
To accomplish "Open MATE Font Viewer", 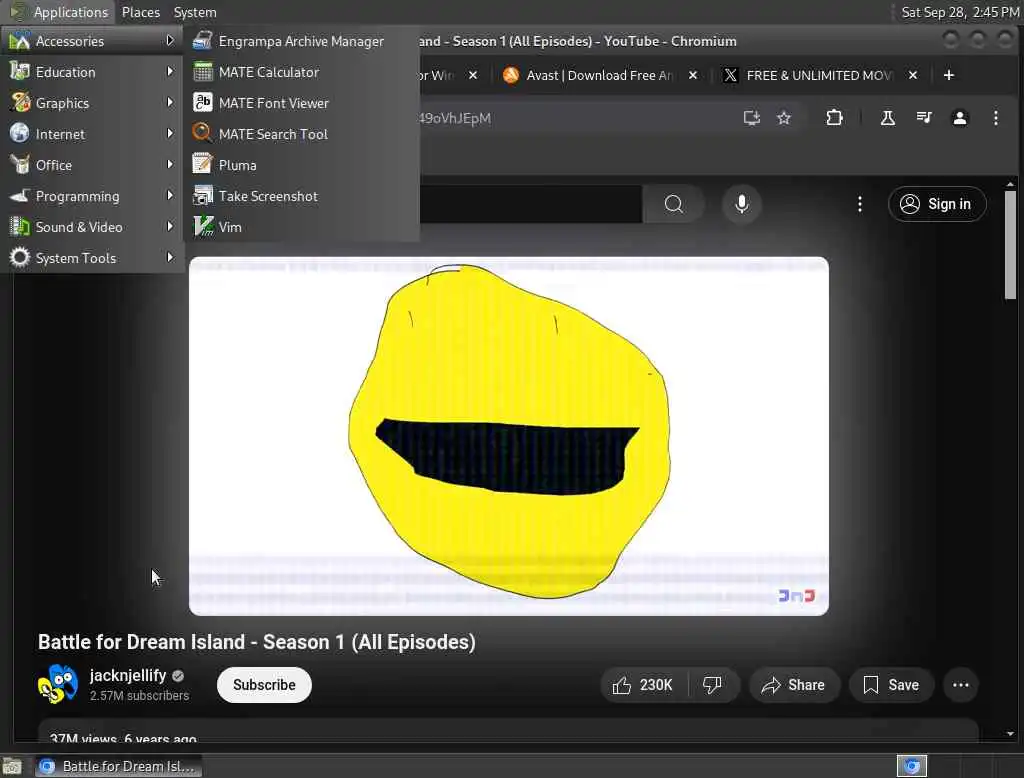I will tap(301, 103).
